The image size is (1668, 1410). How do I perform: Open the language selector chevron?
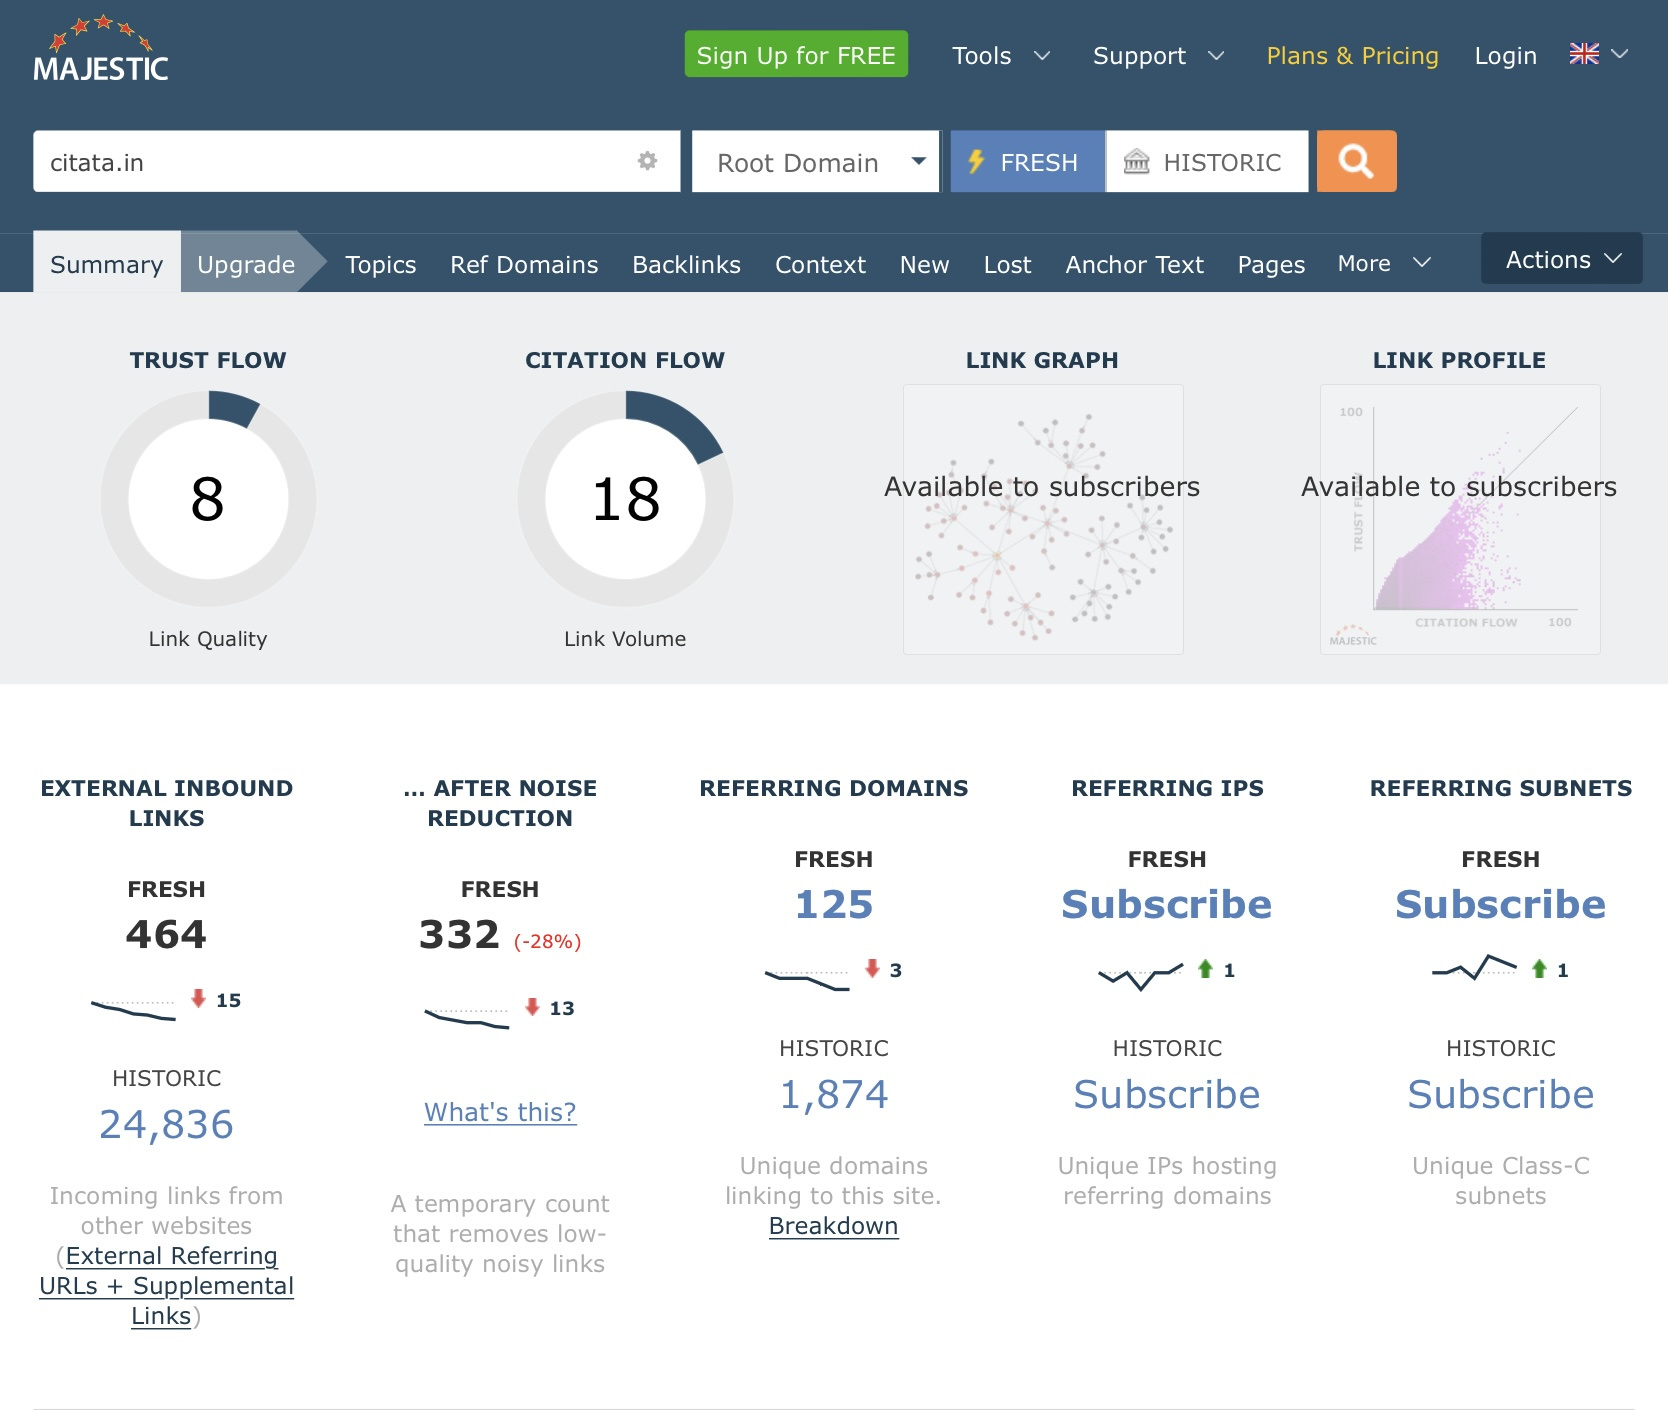(1620, 54)
